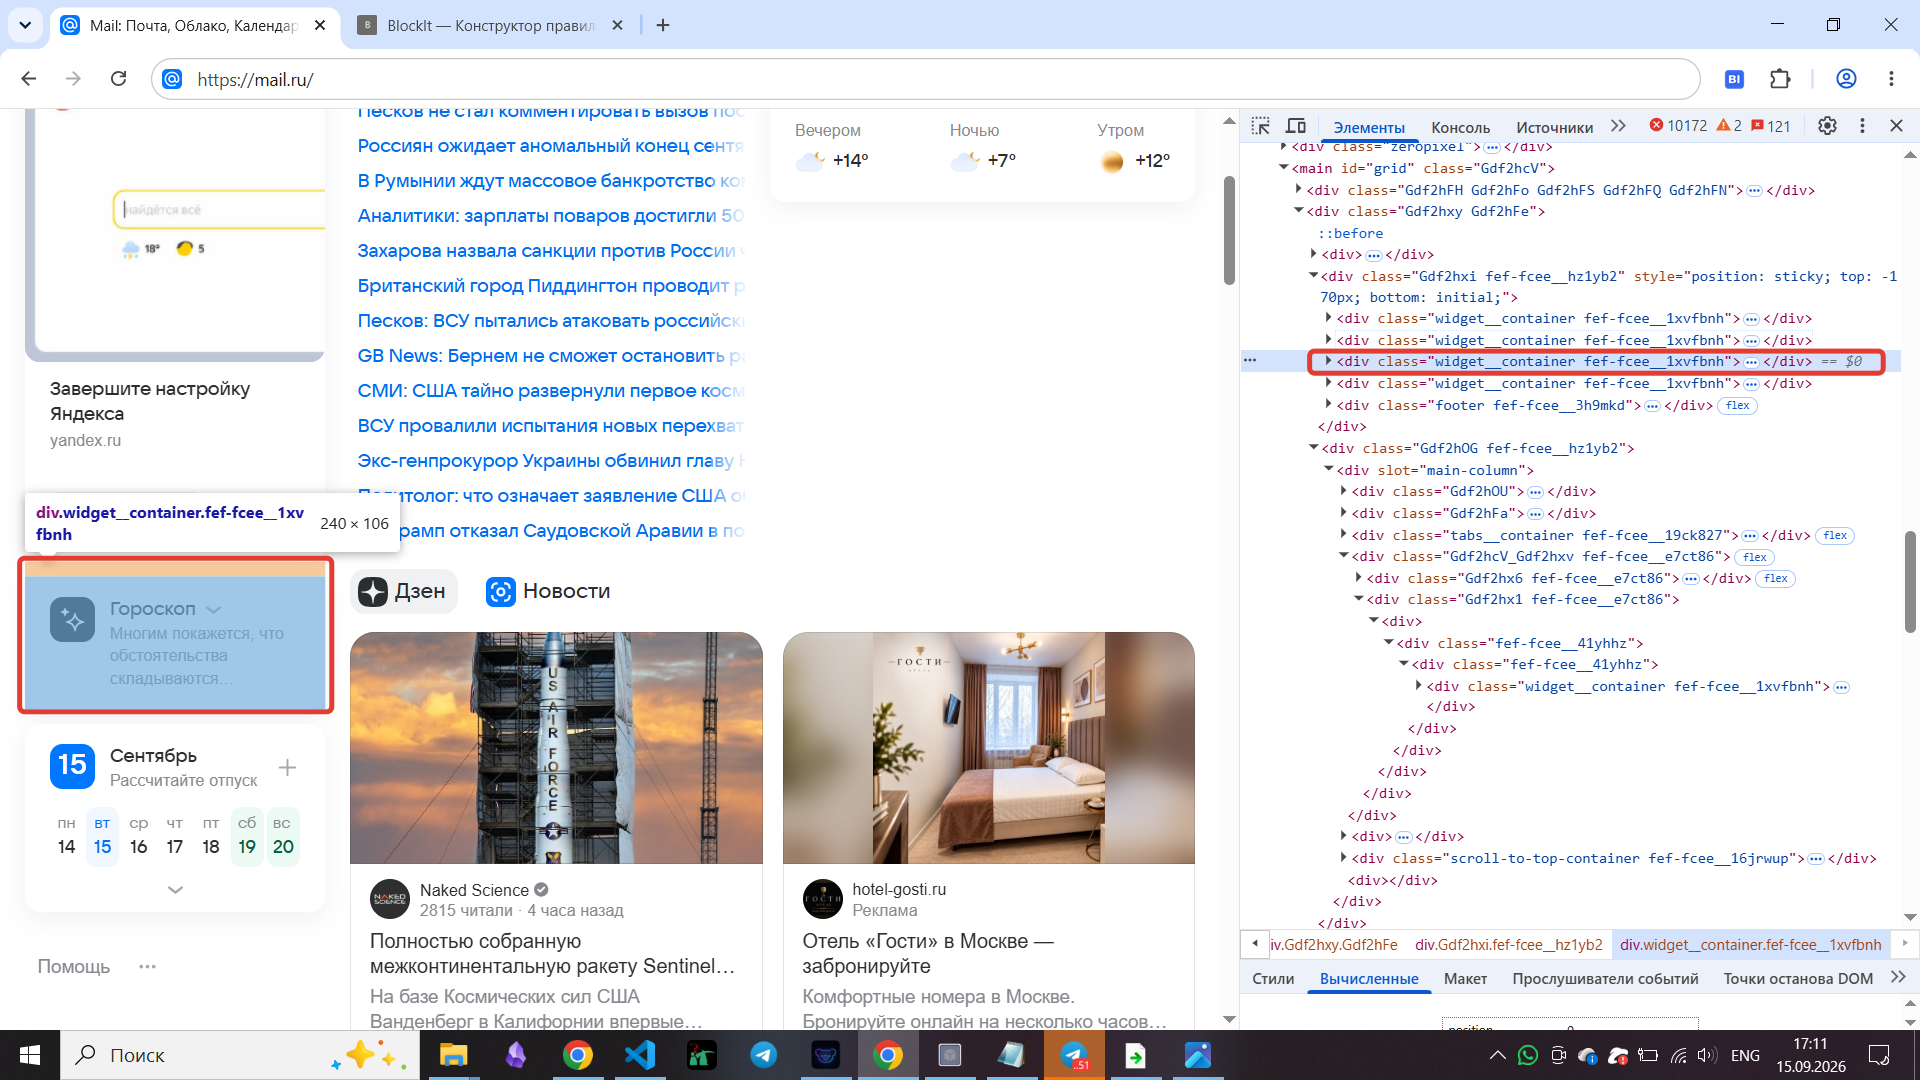Screen dimensions: 1920x1080
Task: Go back in browser history
Action: pyautogui.click(x=29, y=79)
